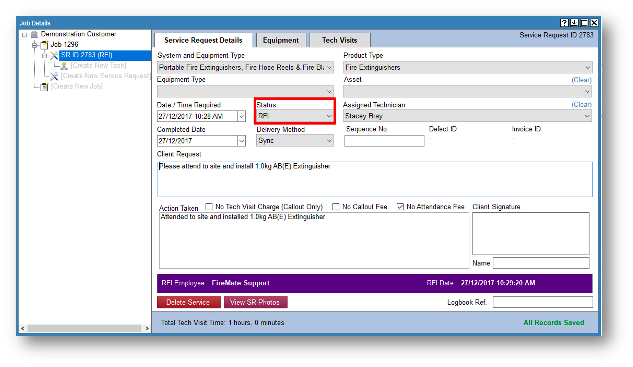Click the Delete Service button
This screenshot has width=633, height=367.
pos(189,302)
